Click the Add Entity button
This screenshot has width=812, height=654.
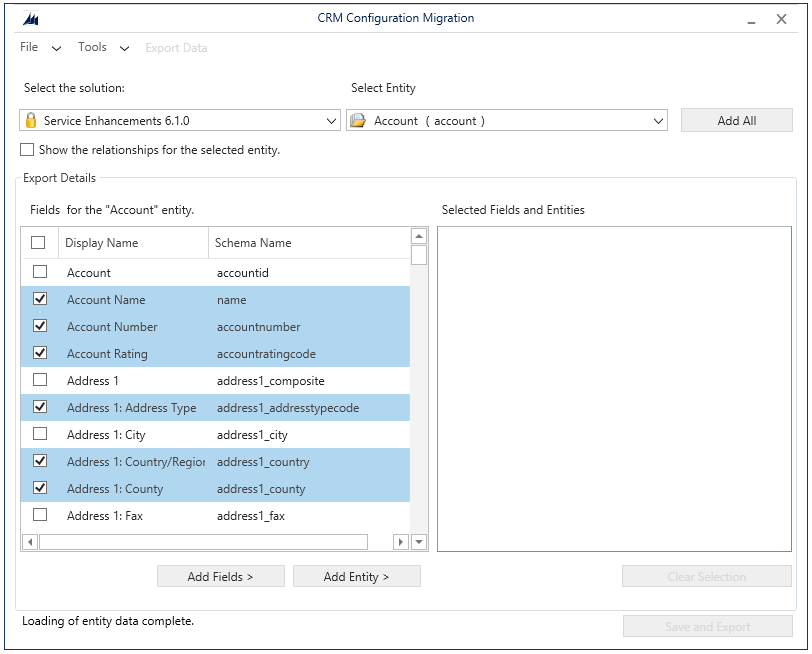tap(356, 576)
